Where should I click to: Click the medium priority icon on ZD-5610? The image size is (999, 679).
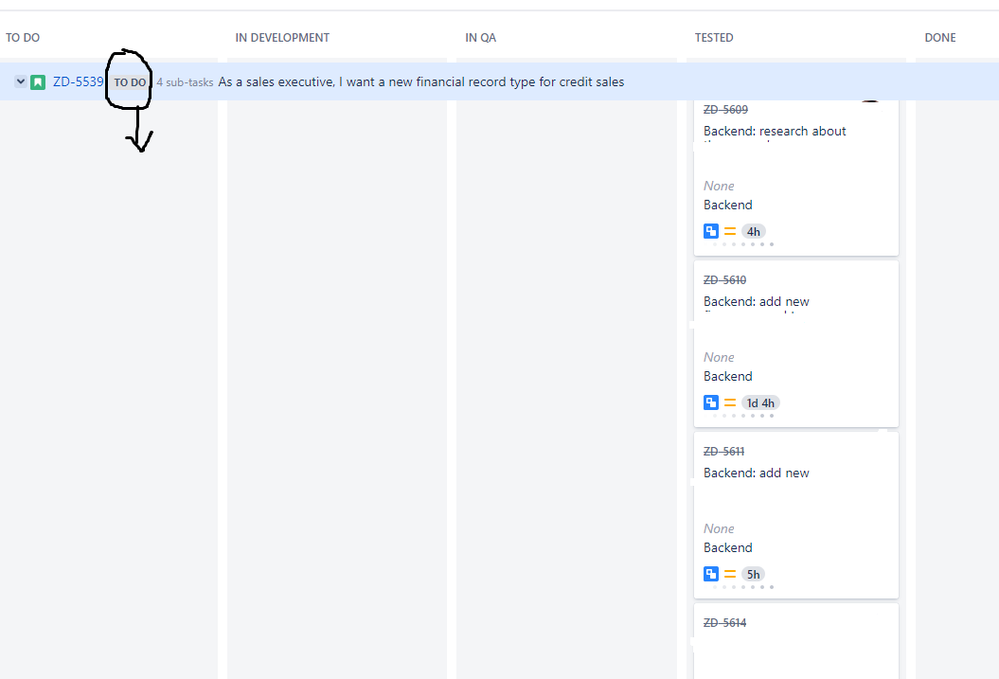(730, 403)
